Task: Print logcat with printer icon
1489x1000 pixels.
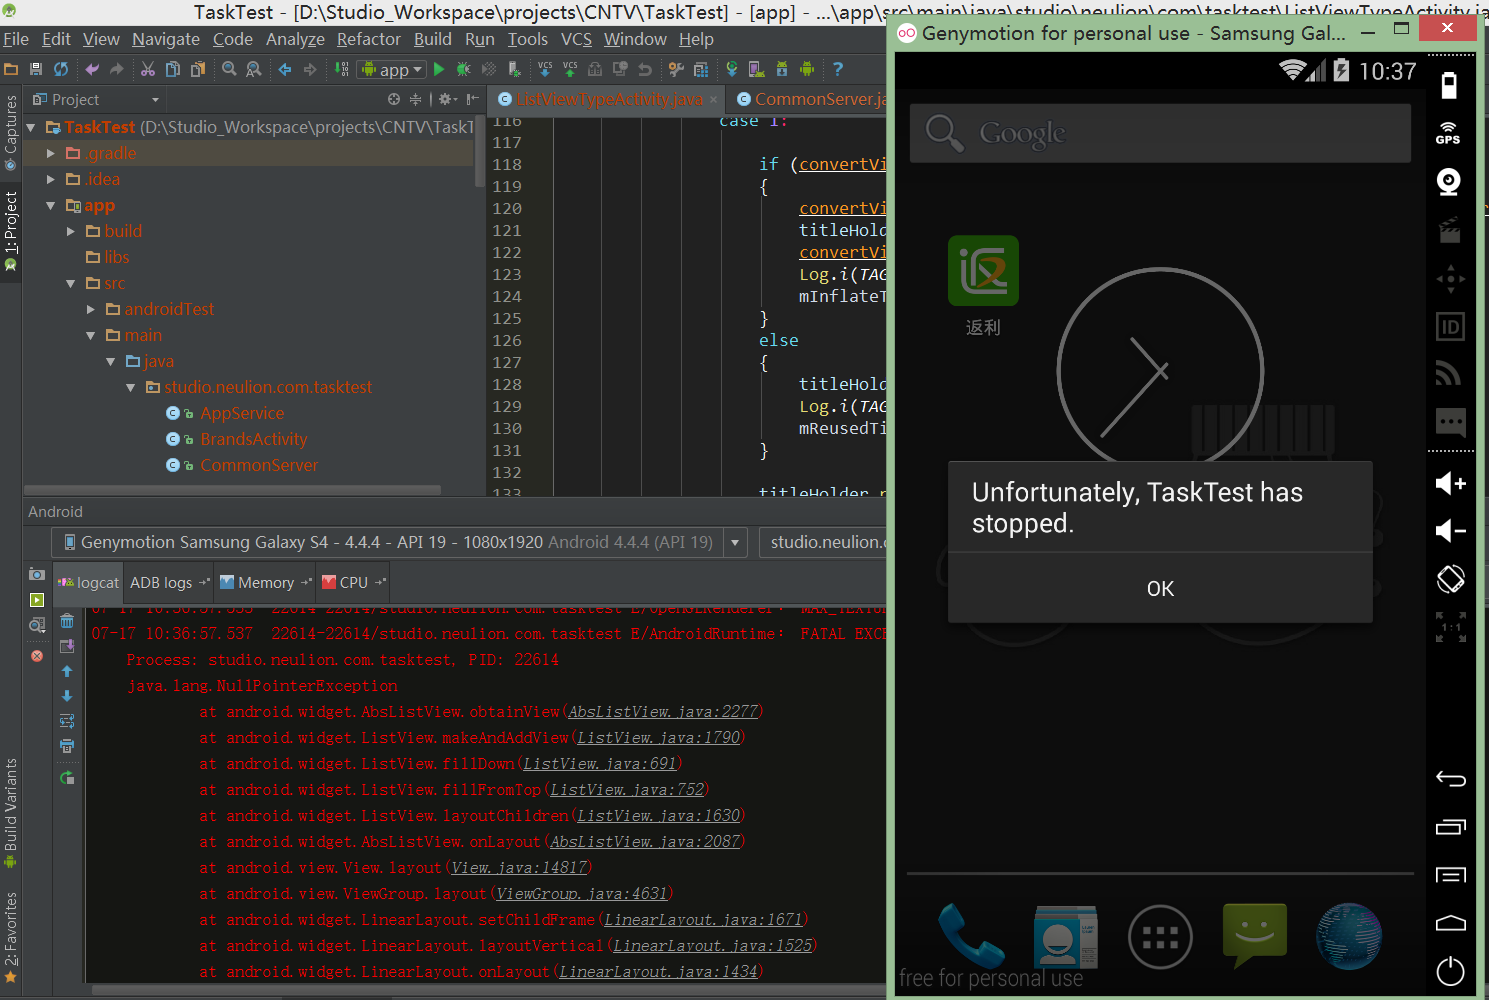Action: pos(67,746)
